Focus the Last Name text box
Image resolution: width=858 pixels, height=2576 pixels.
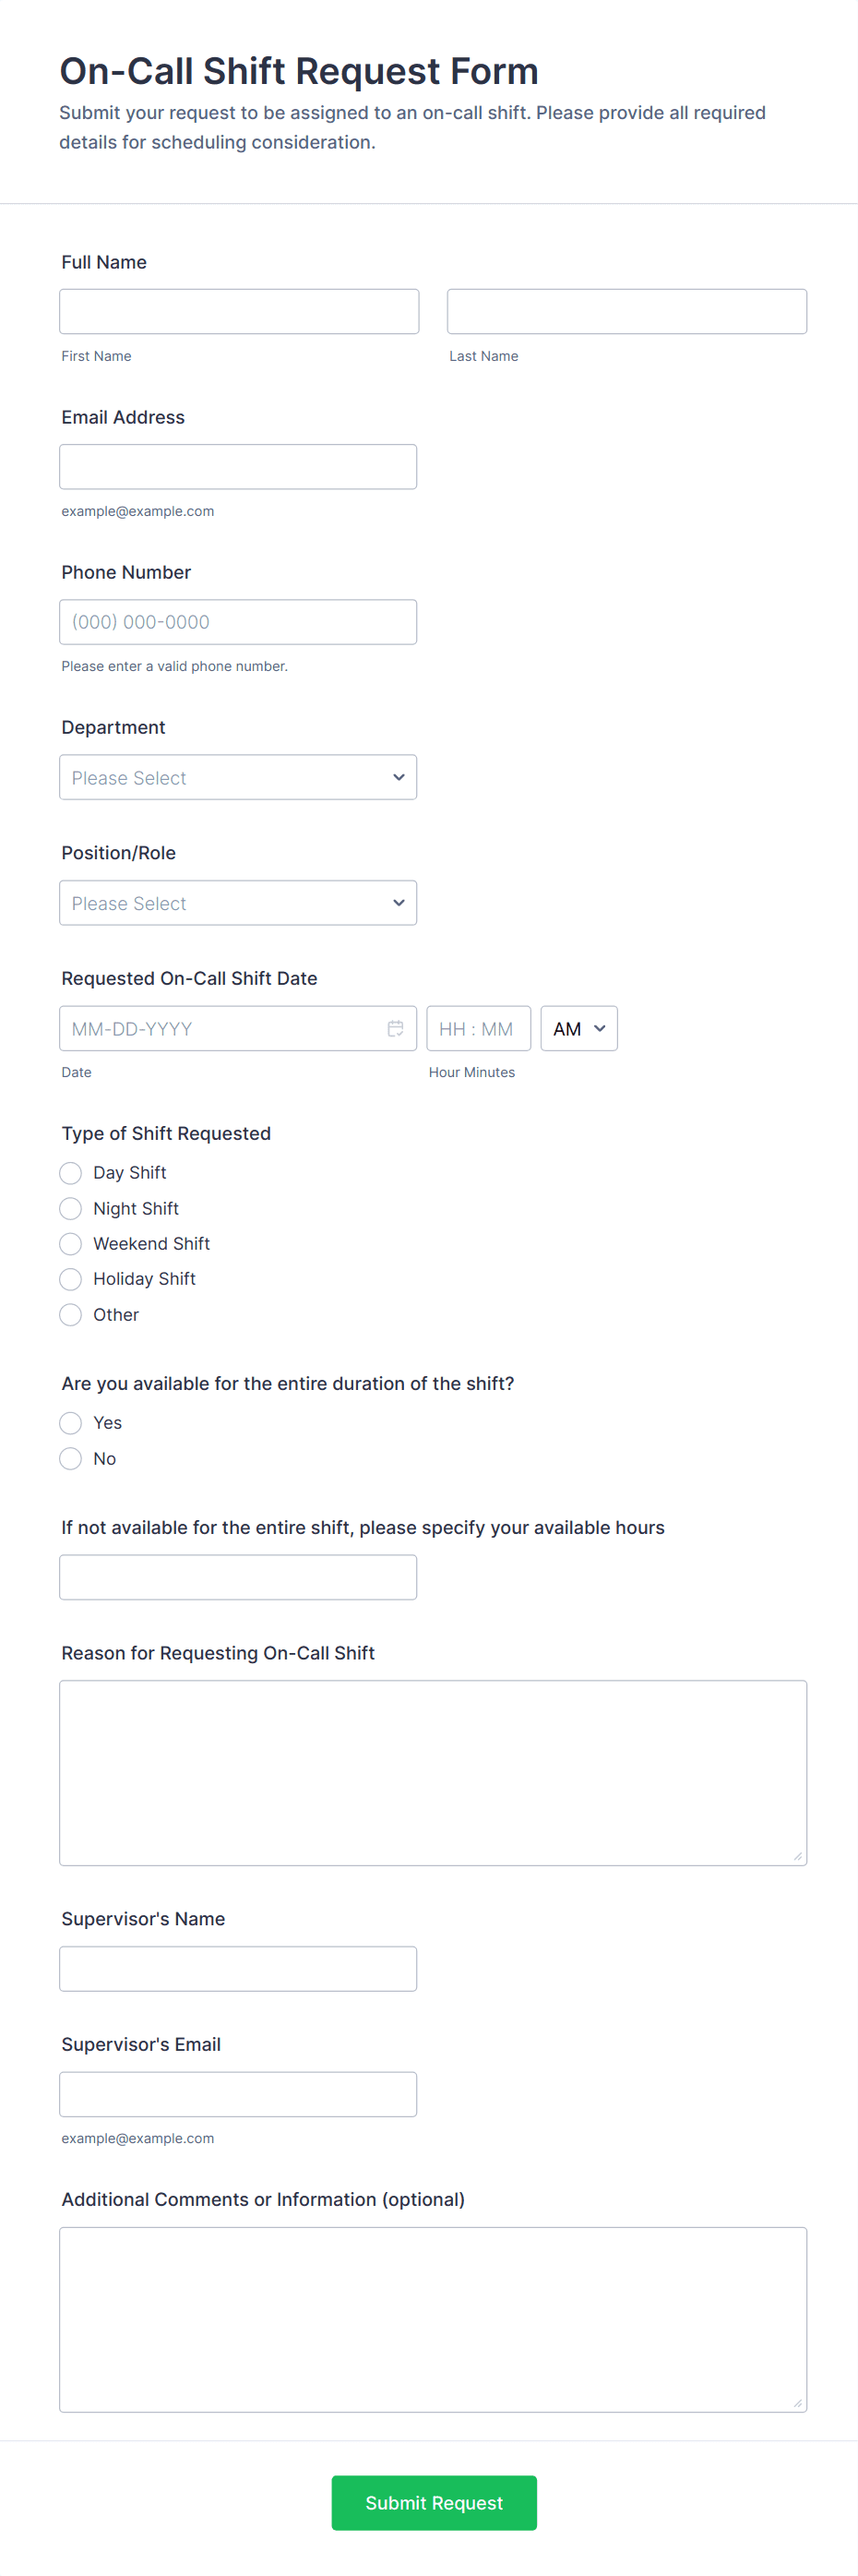[626, 311]
